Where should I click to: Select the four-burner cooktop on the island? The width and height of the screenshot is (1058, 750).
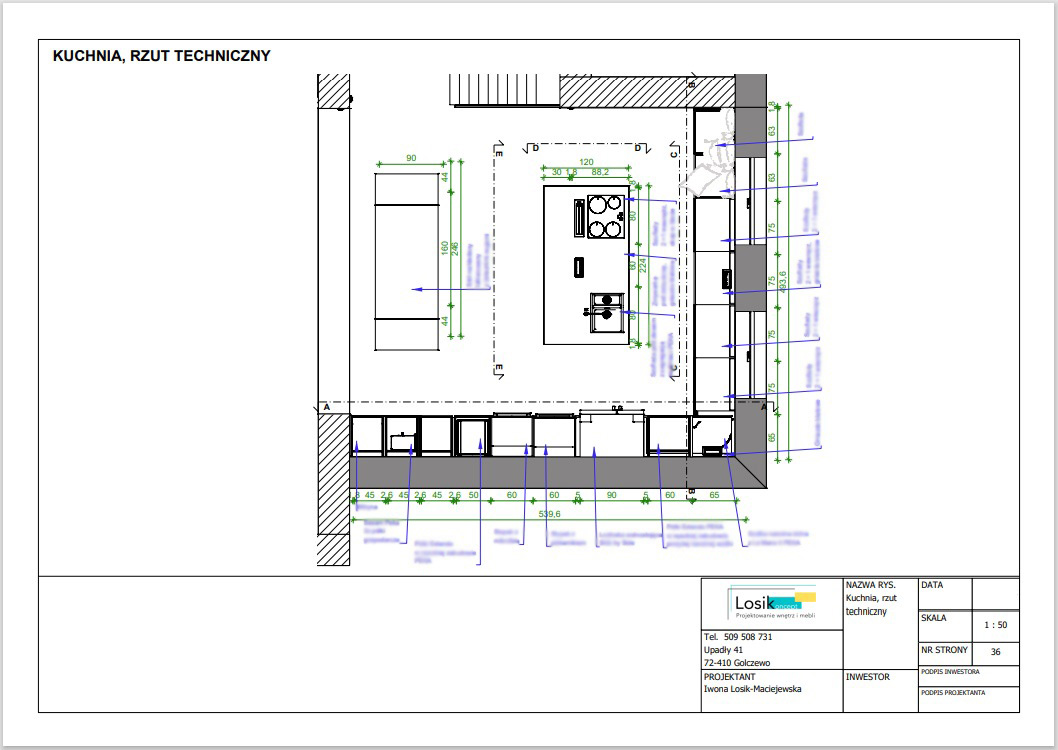[x=603, y=217]
